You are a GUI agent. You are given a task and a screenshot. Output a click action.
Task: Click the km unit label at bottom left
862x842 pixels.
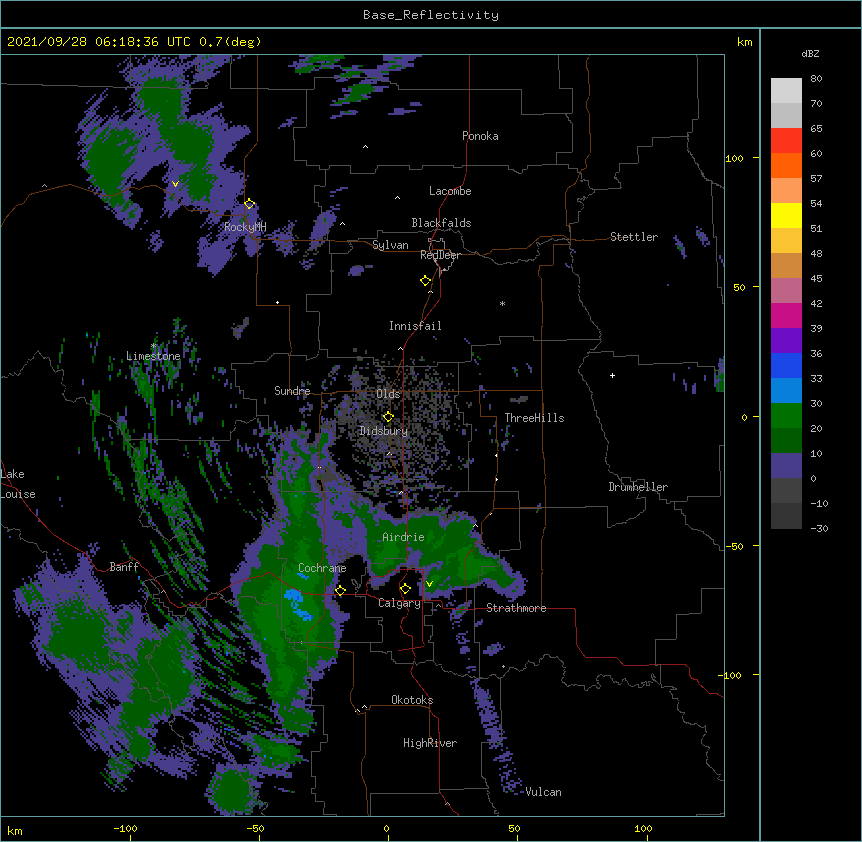[15, 830]
